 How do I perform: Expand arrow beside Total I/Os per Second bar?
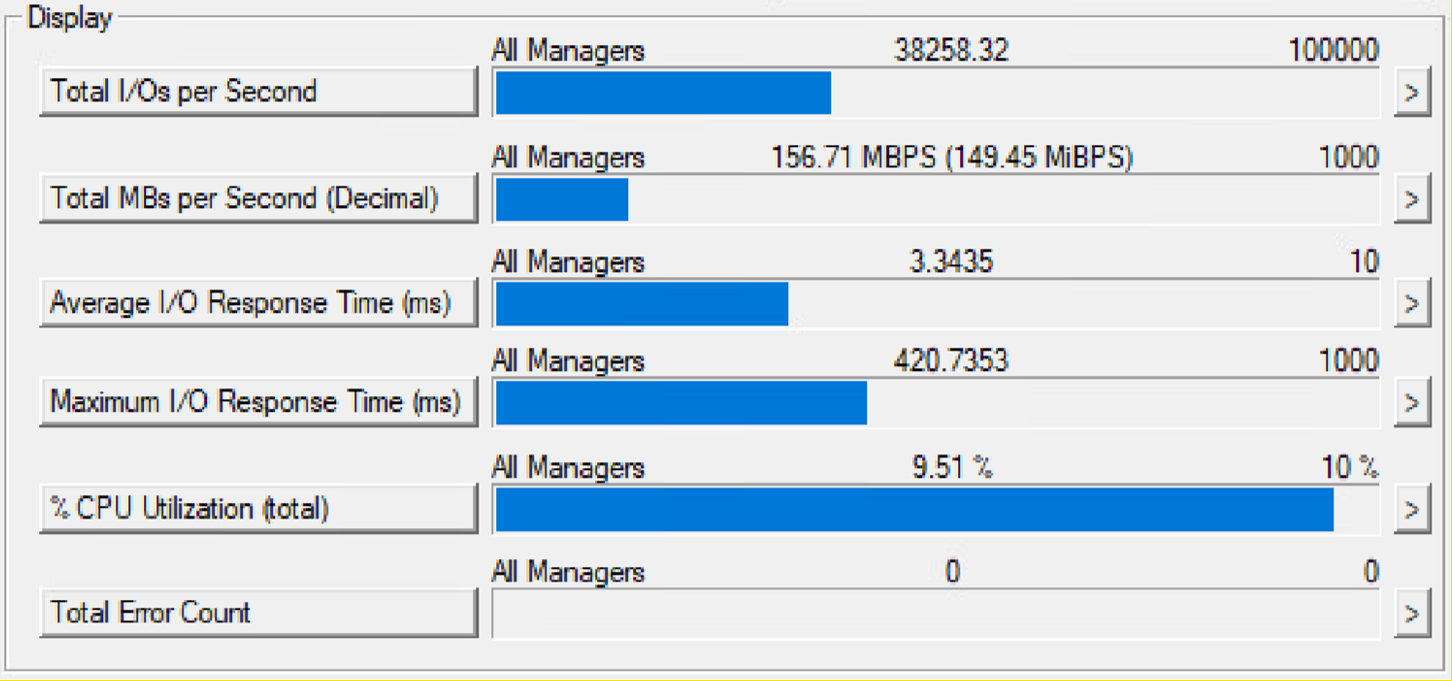point(1412,93)
